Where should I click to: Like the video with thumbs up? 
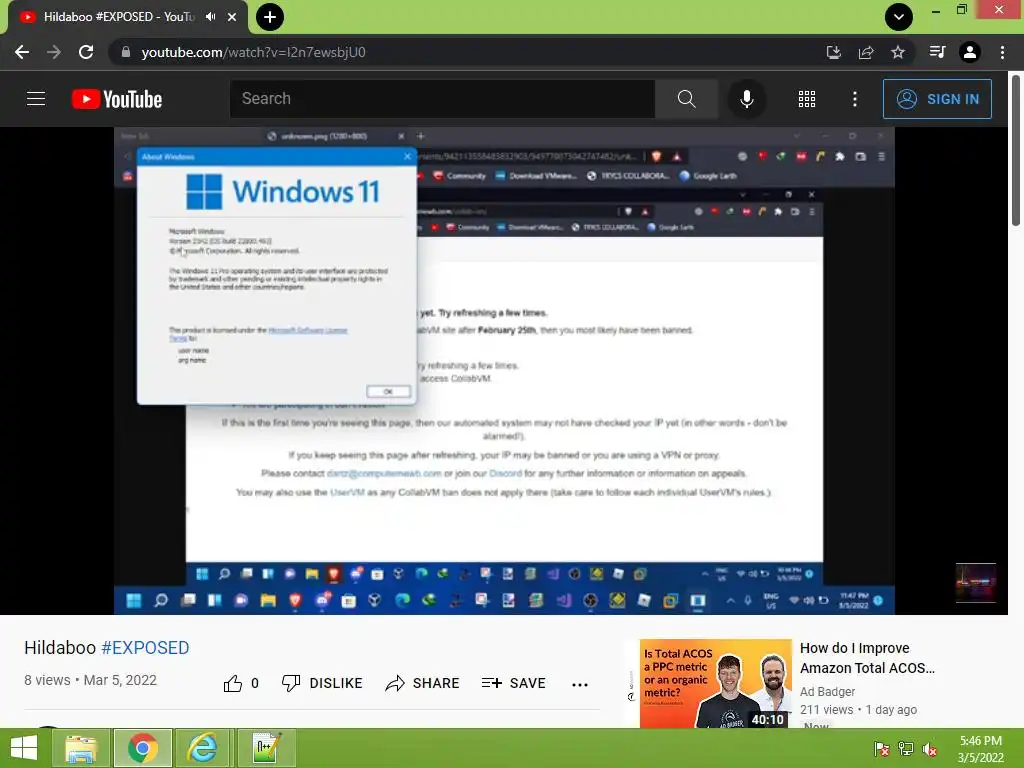(241, 683)
